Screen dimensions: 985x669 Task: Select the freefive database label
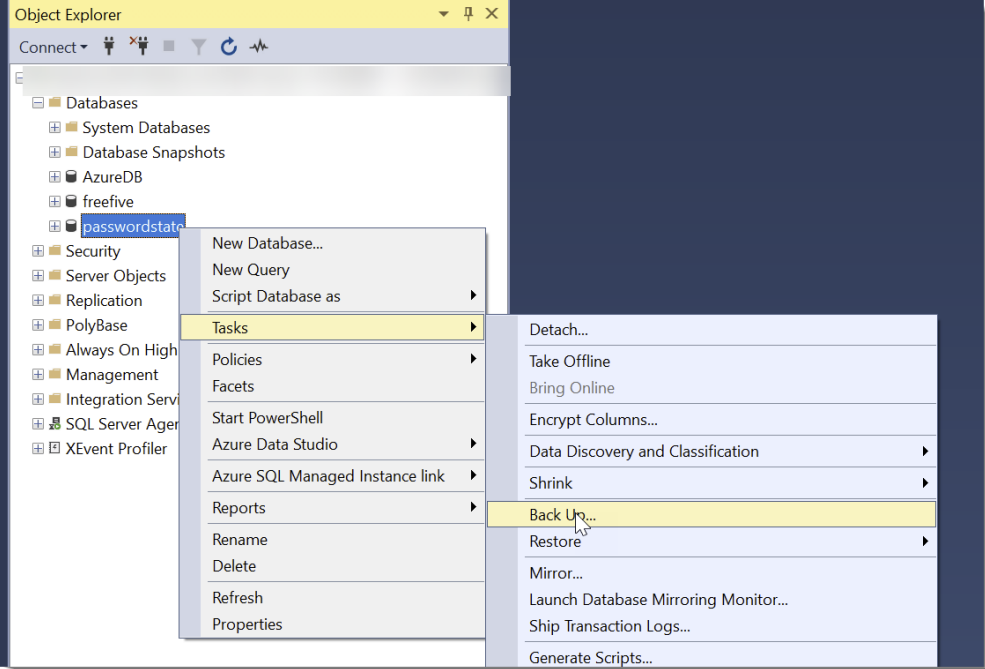click(108, 202)
